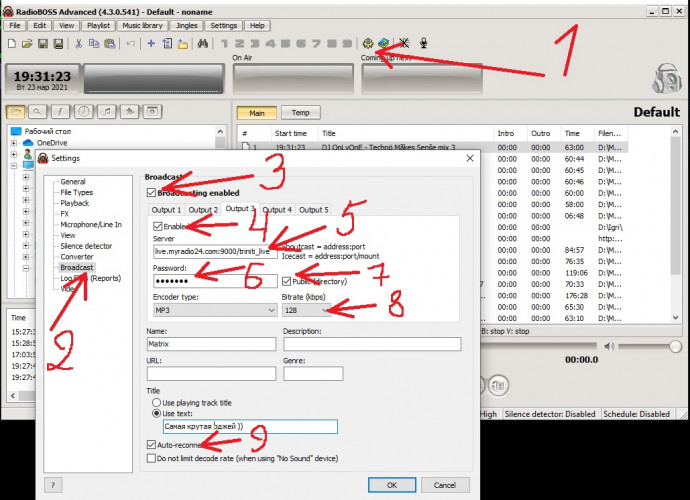The width and height of the screenshot is (690, 500).
Task: Click the Open file folder icon
Action: coord(26,44)
